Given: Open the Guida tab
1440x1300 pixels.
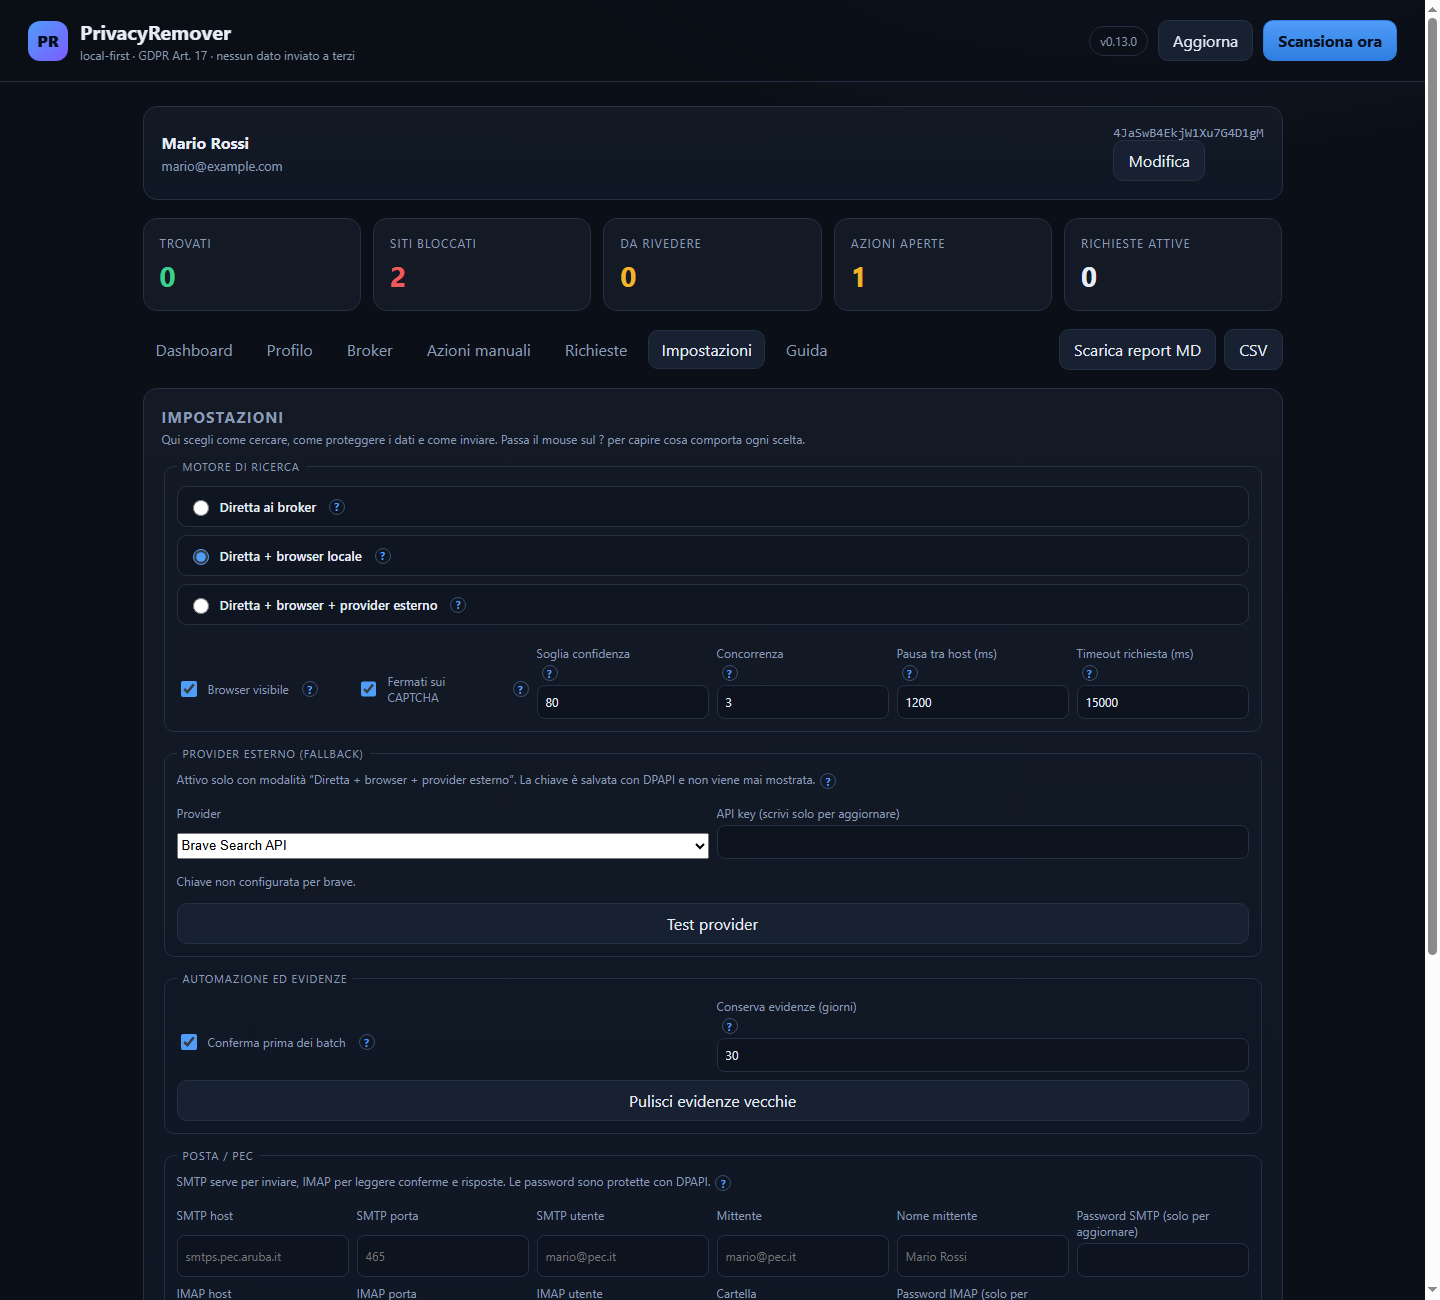Looking at the screenshot, I should [806, 350].
